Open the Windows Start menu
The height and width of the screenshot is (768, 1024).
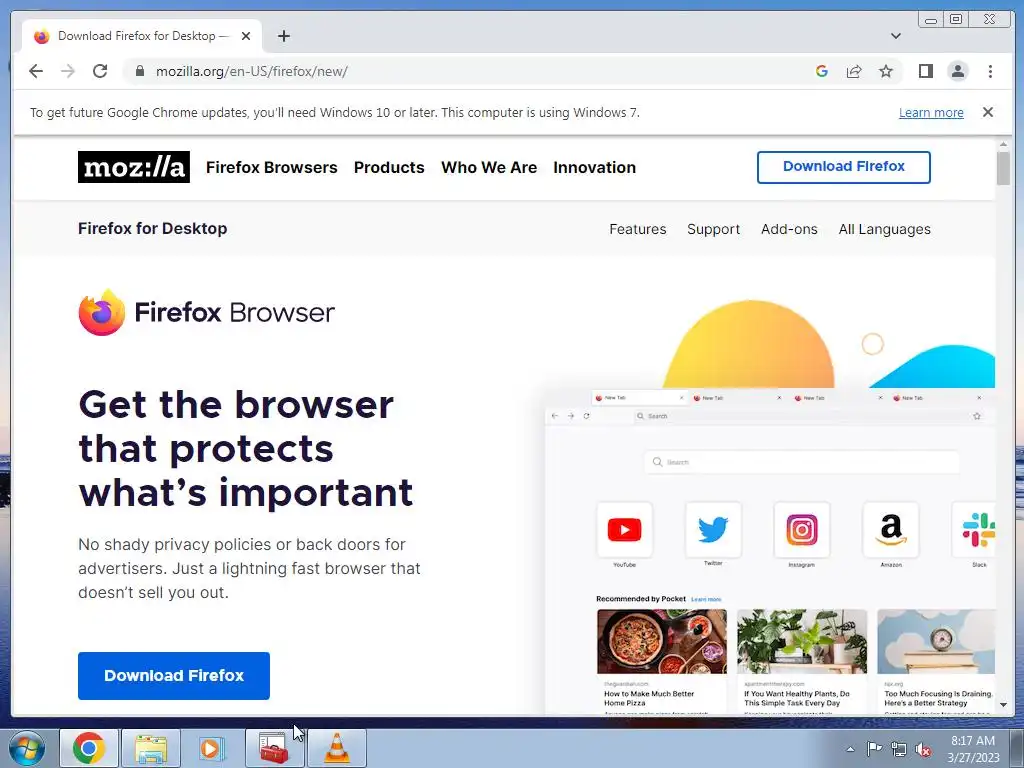pyautogui.click(x=27, y=748)
